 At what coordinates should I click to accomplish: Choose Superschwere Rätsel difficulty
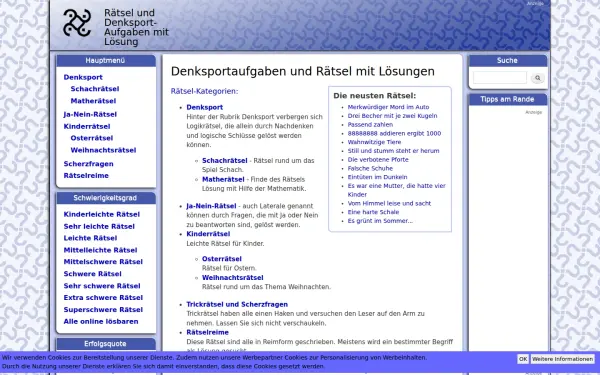(x=103, y=310)
